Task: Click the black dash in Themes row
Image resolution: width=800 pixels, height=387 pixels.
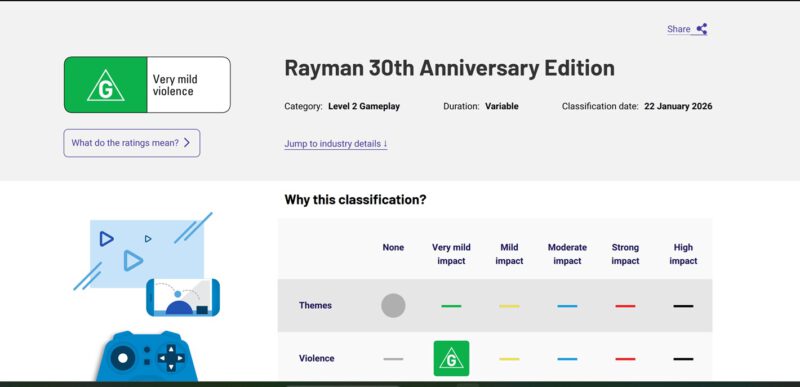Action: tap(683, 306)
